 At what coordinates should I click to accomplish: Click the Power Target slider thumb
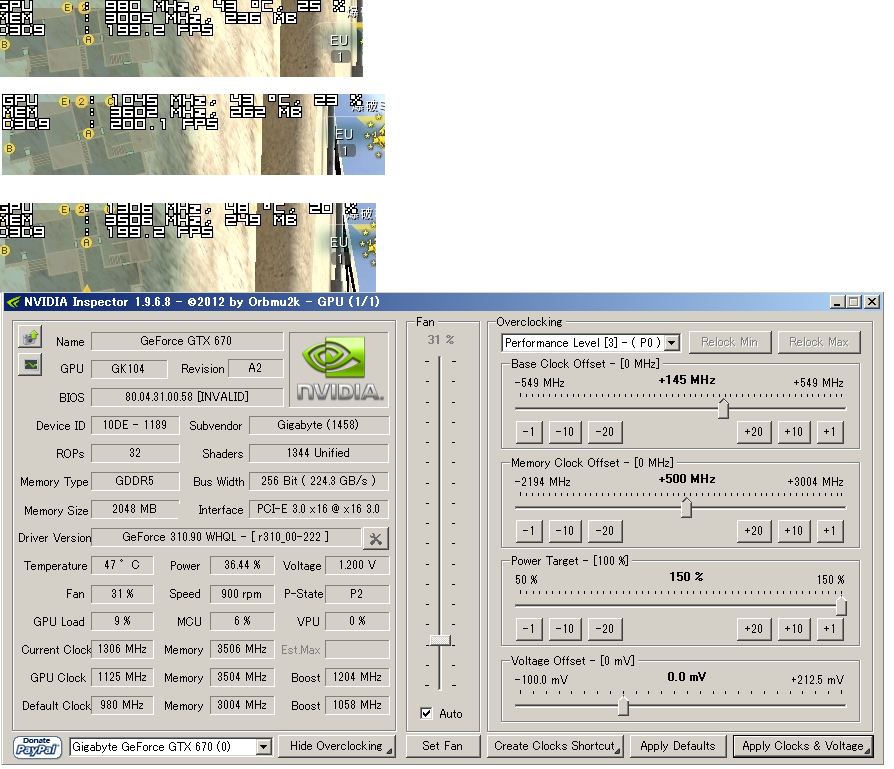[x=840, y=606]
